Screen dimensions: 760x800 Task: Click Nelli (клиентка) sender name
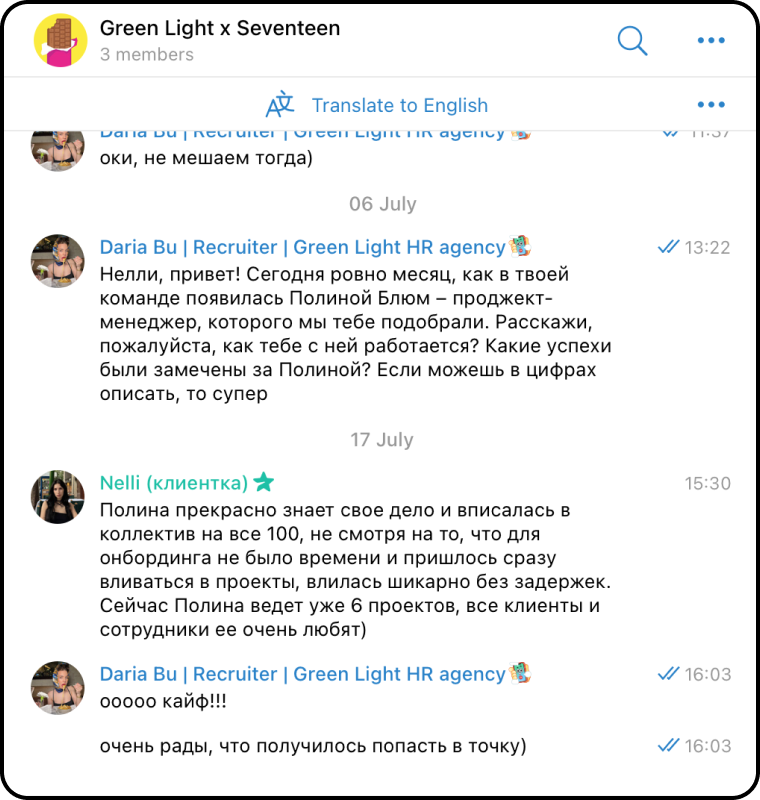point(174,483)
